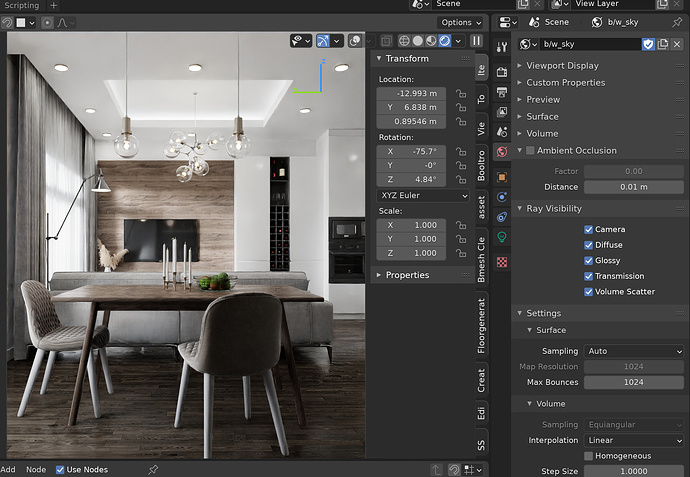
Task: Switch to material preview shading
Action: [x=431, y=41]
